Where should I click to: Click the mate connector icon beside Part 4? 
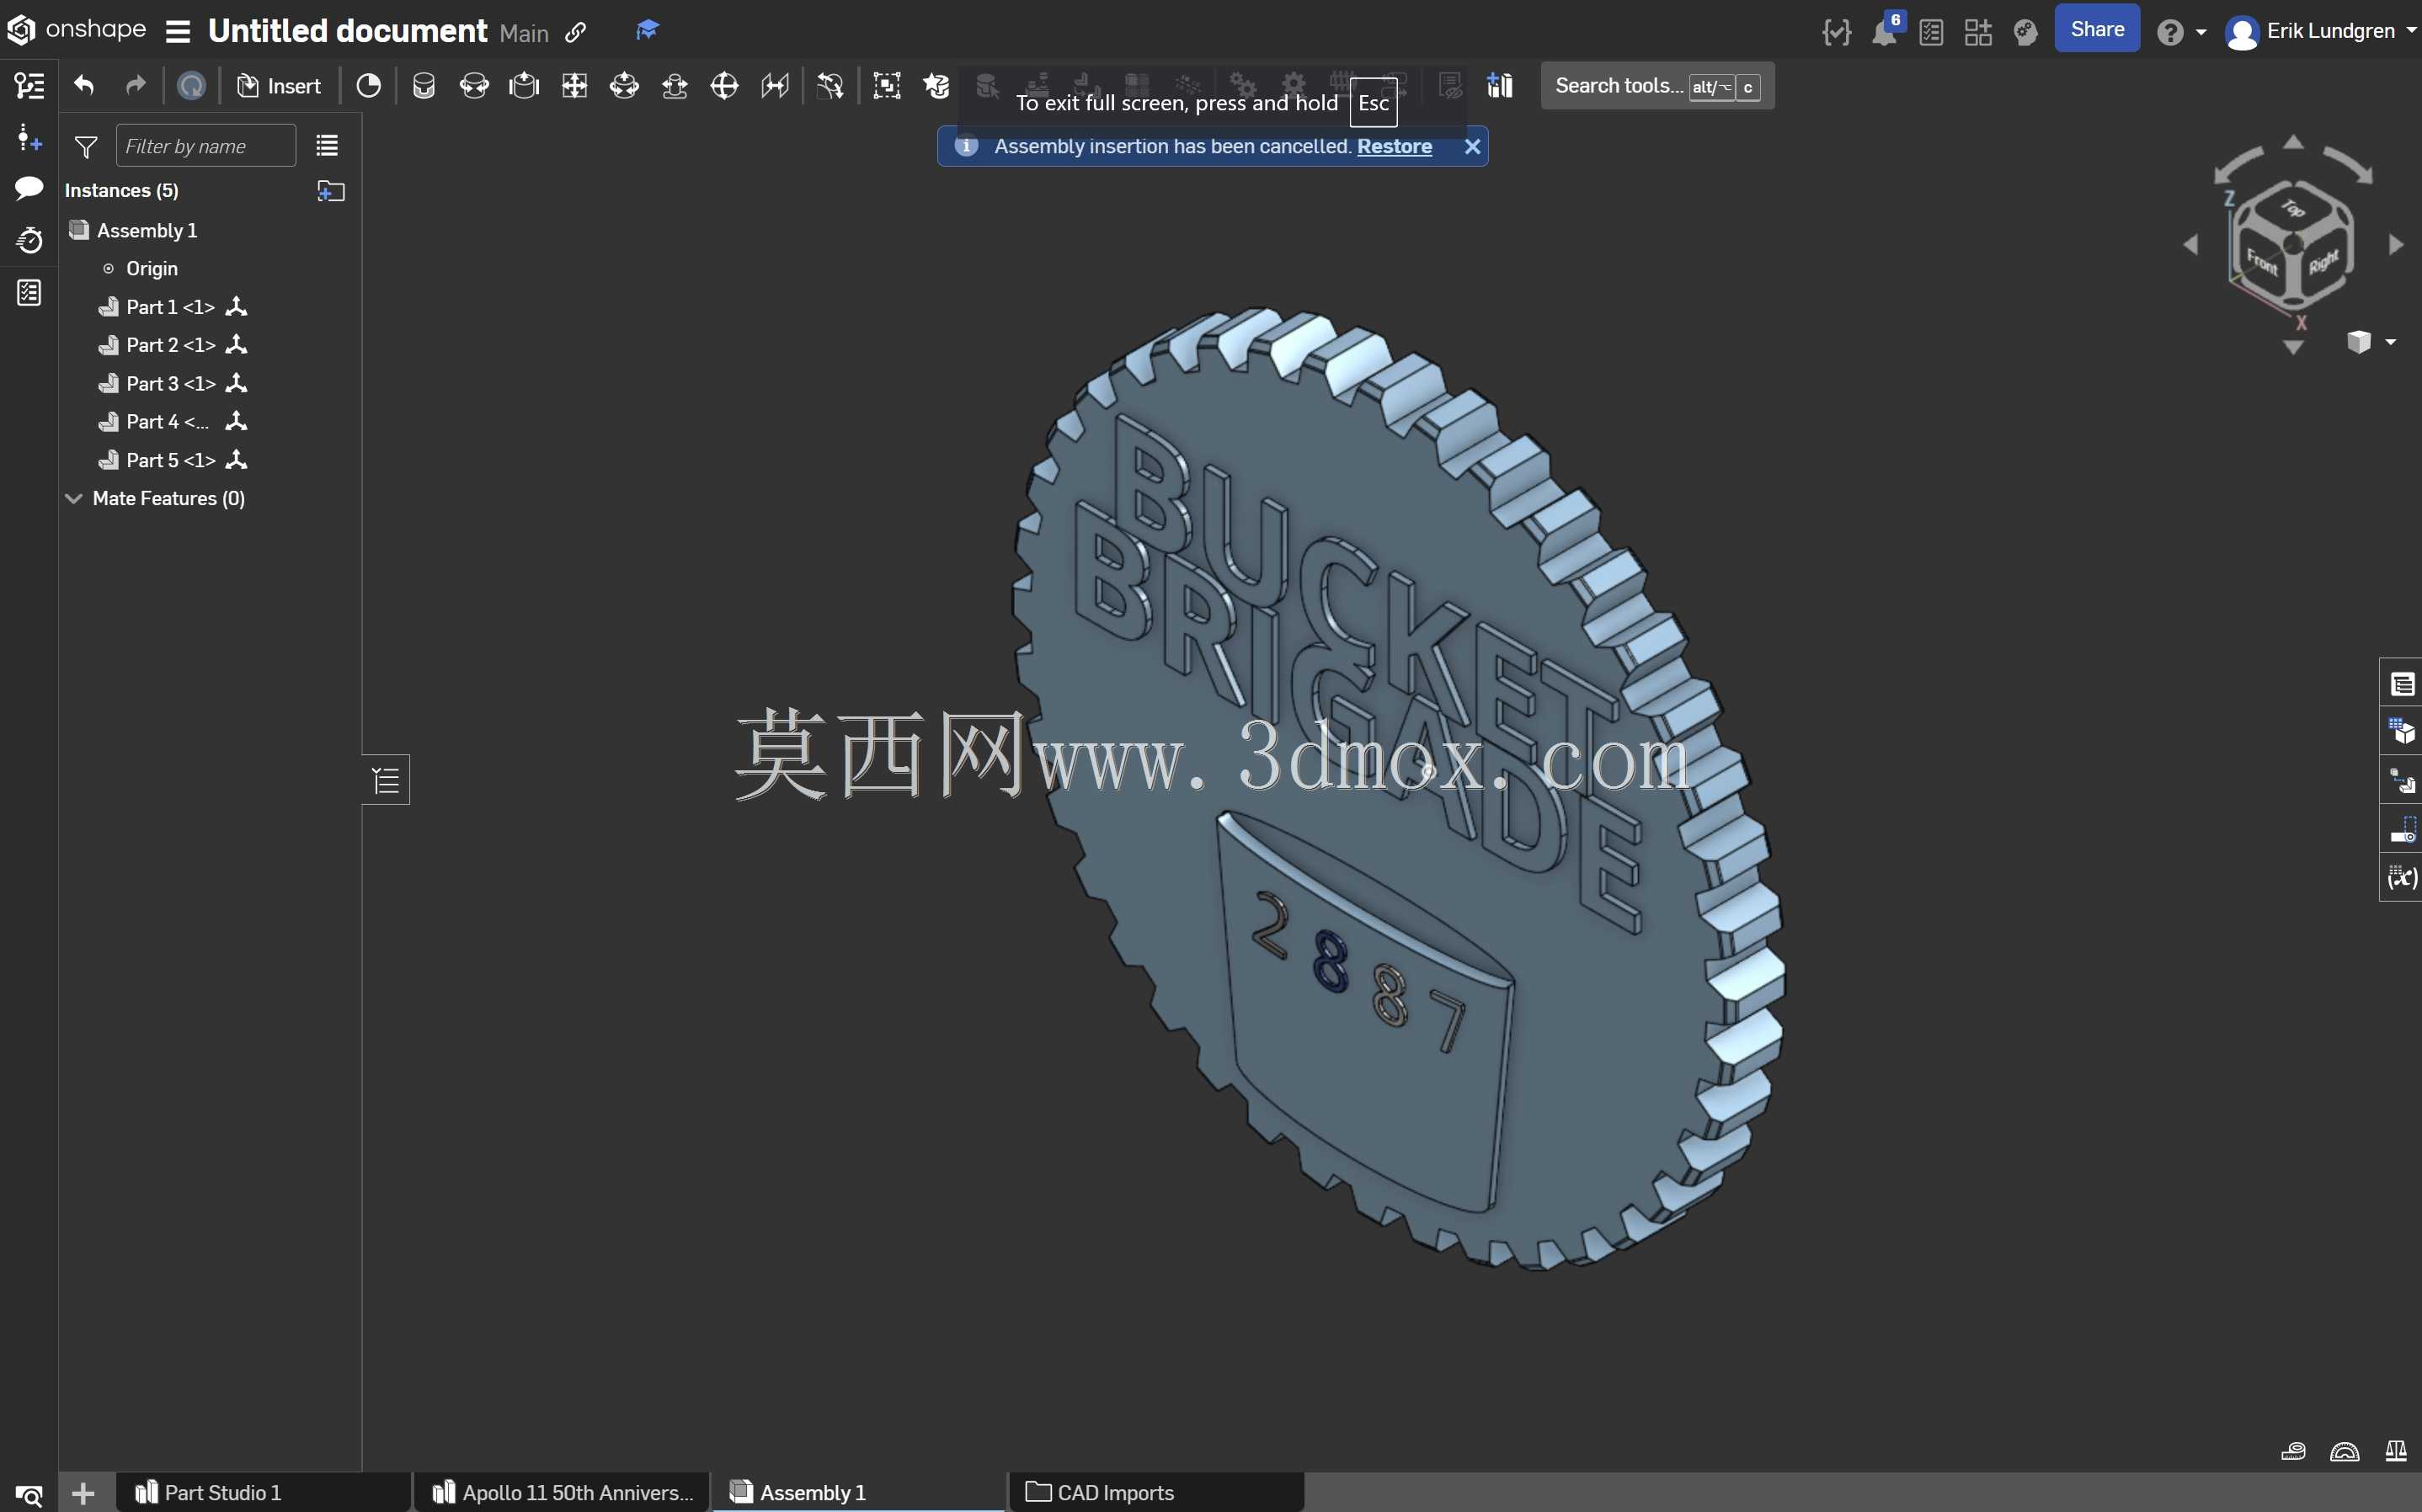coord(236,421)
